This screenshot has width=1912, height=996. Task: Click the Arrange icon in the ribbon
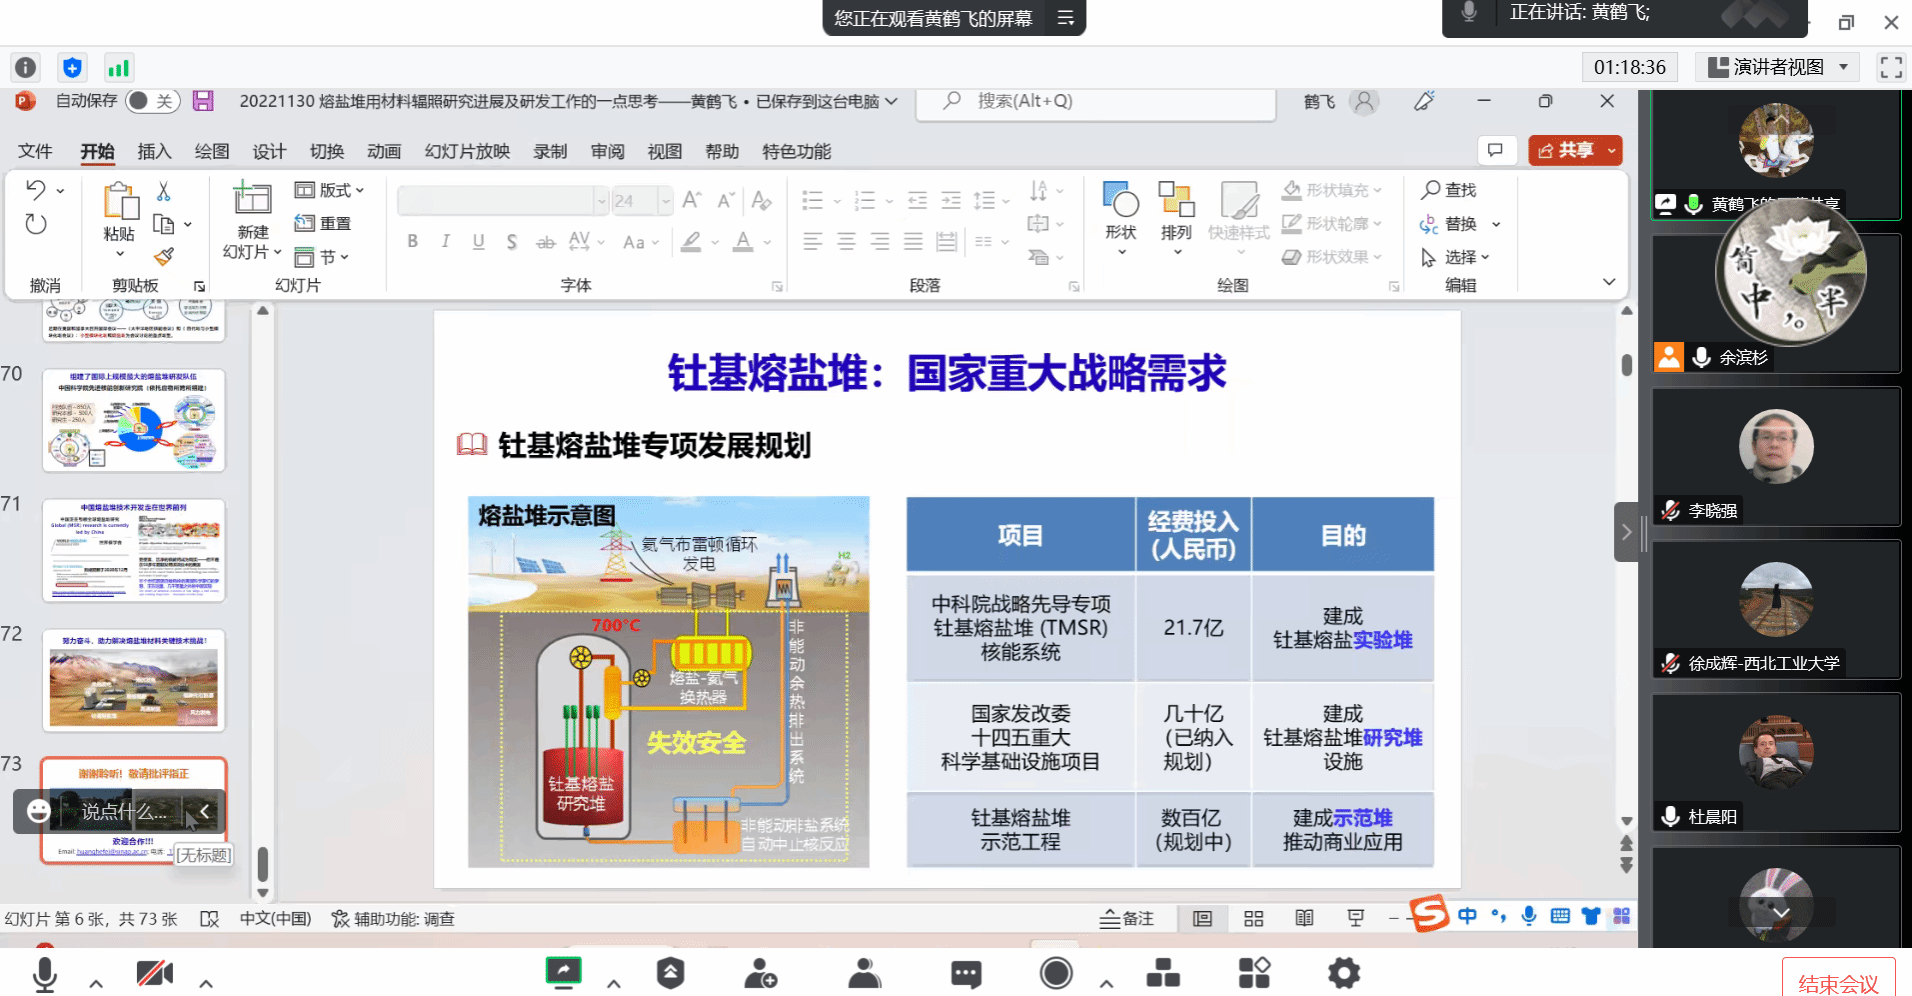1176,201
